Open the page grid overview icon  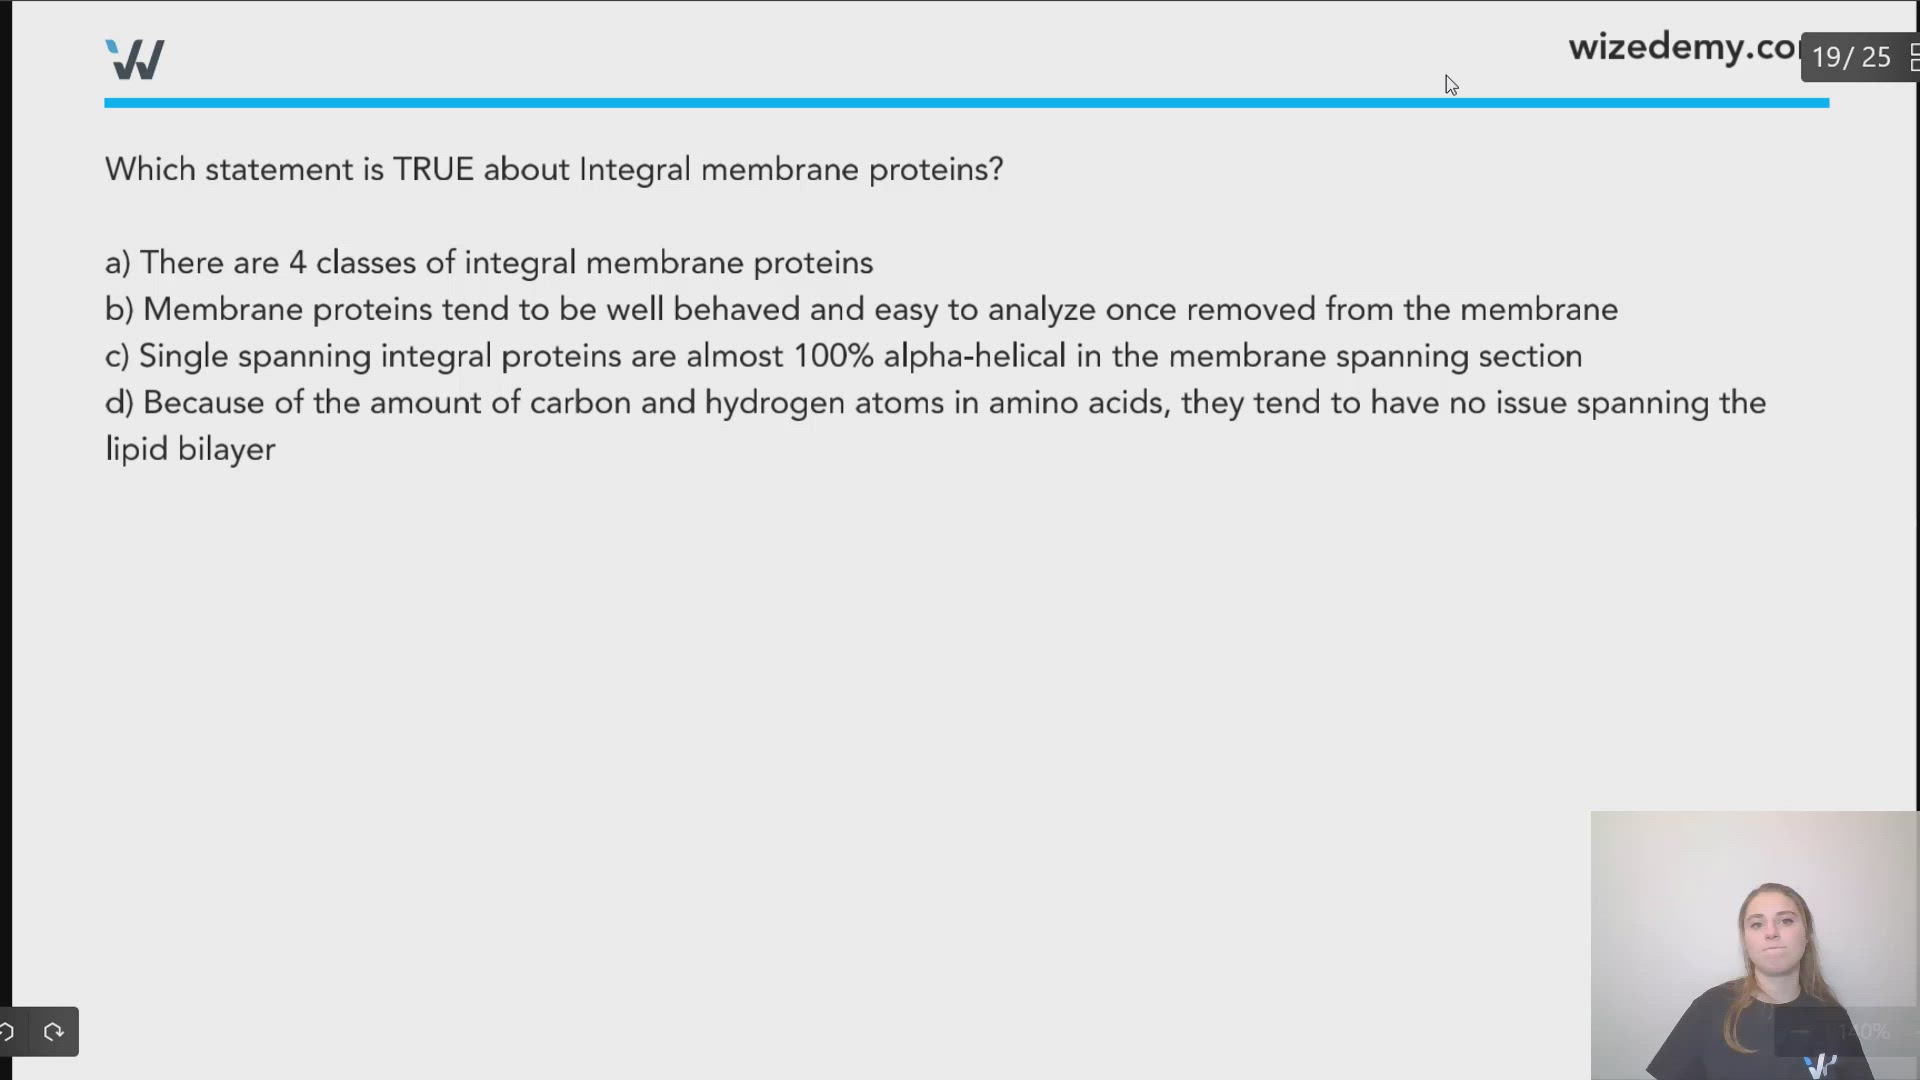(x=1913, y=58)
